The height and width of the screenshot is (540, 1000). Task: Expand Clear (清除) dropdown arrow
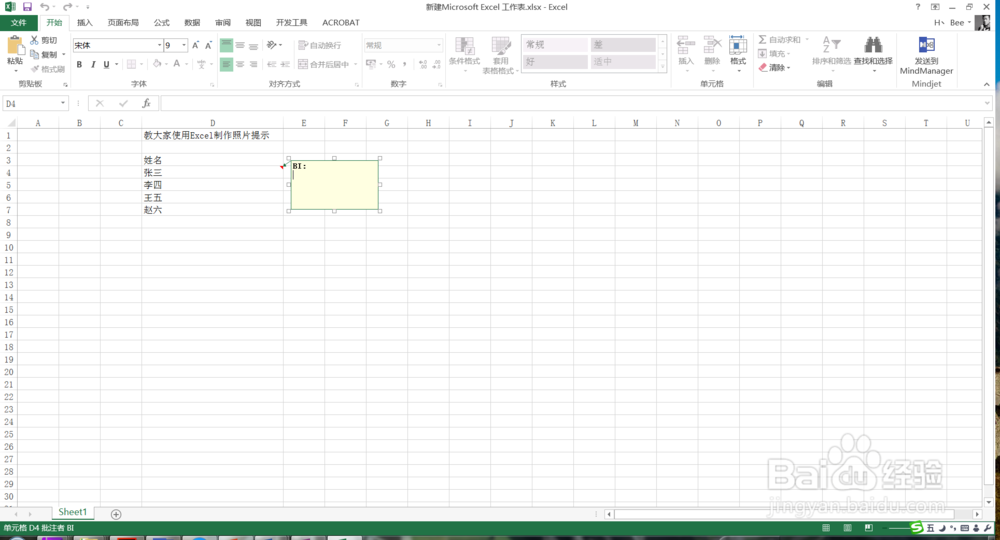pos(788,68)
